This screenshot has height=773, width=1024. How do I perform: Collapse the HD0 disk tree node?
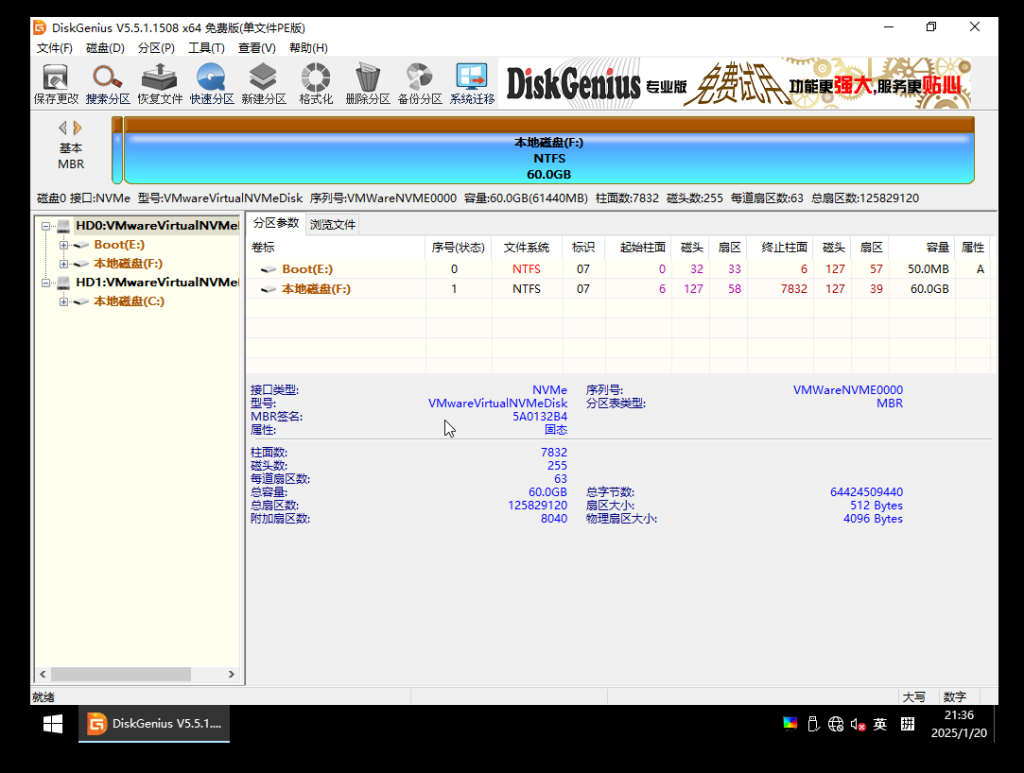46,226
